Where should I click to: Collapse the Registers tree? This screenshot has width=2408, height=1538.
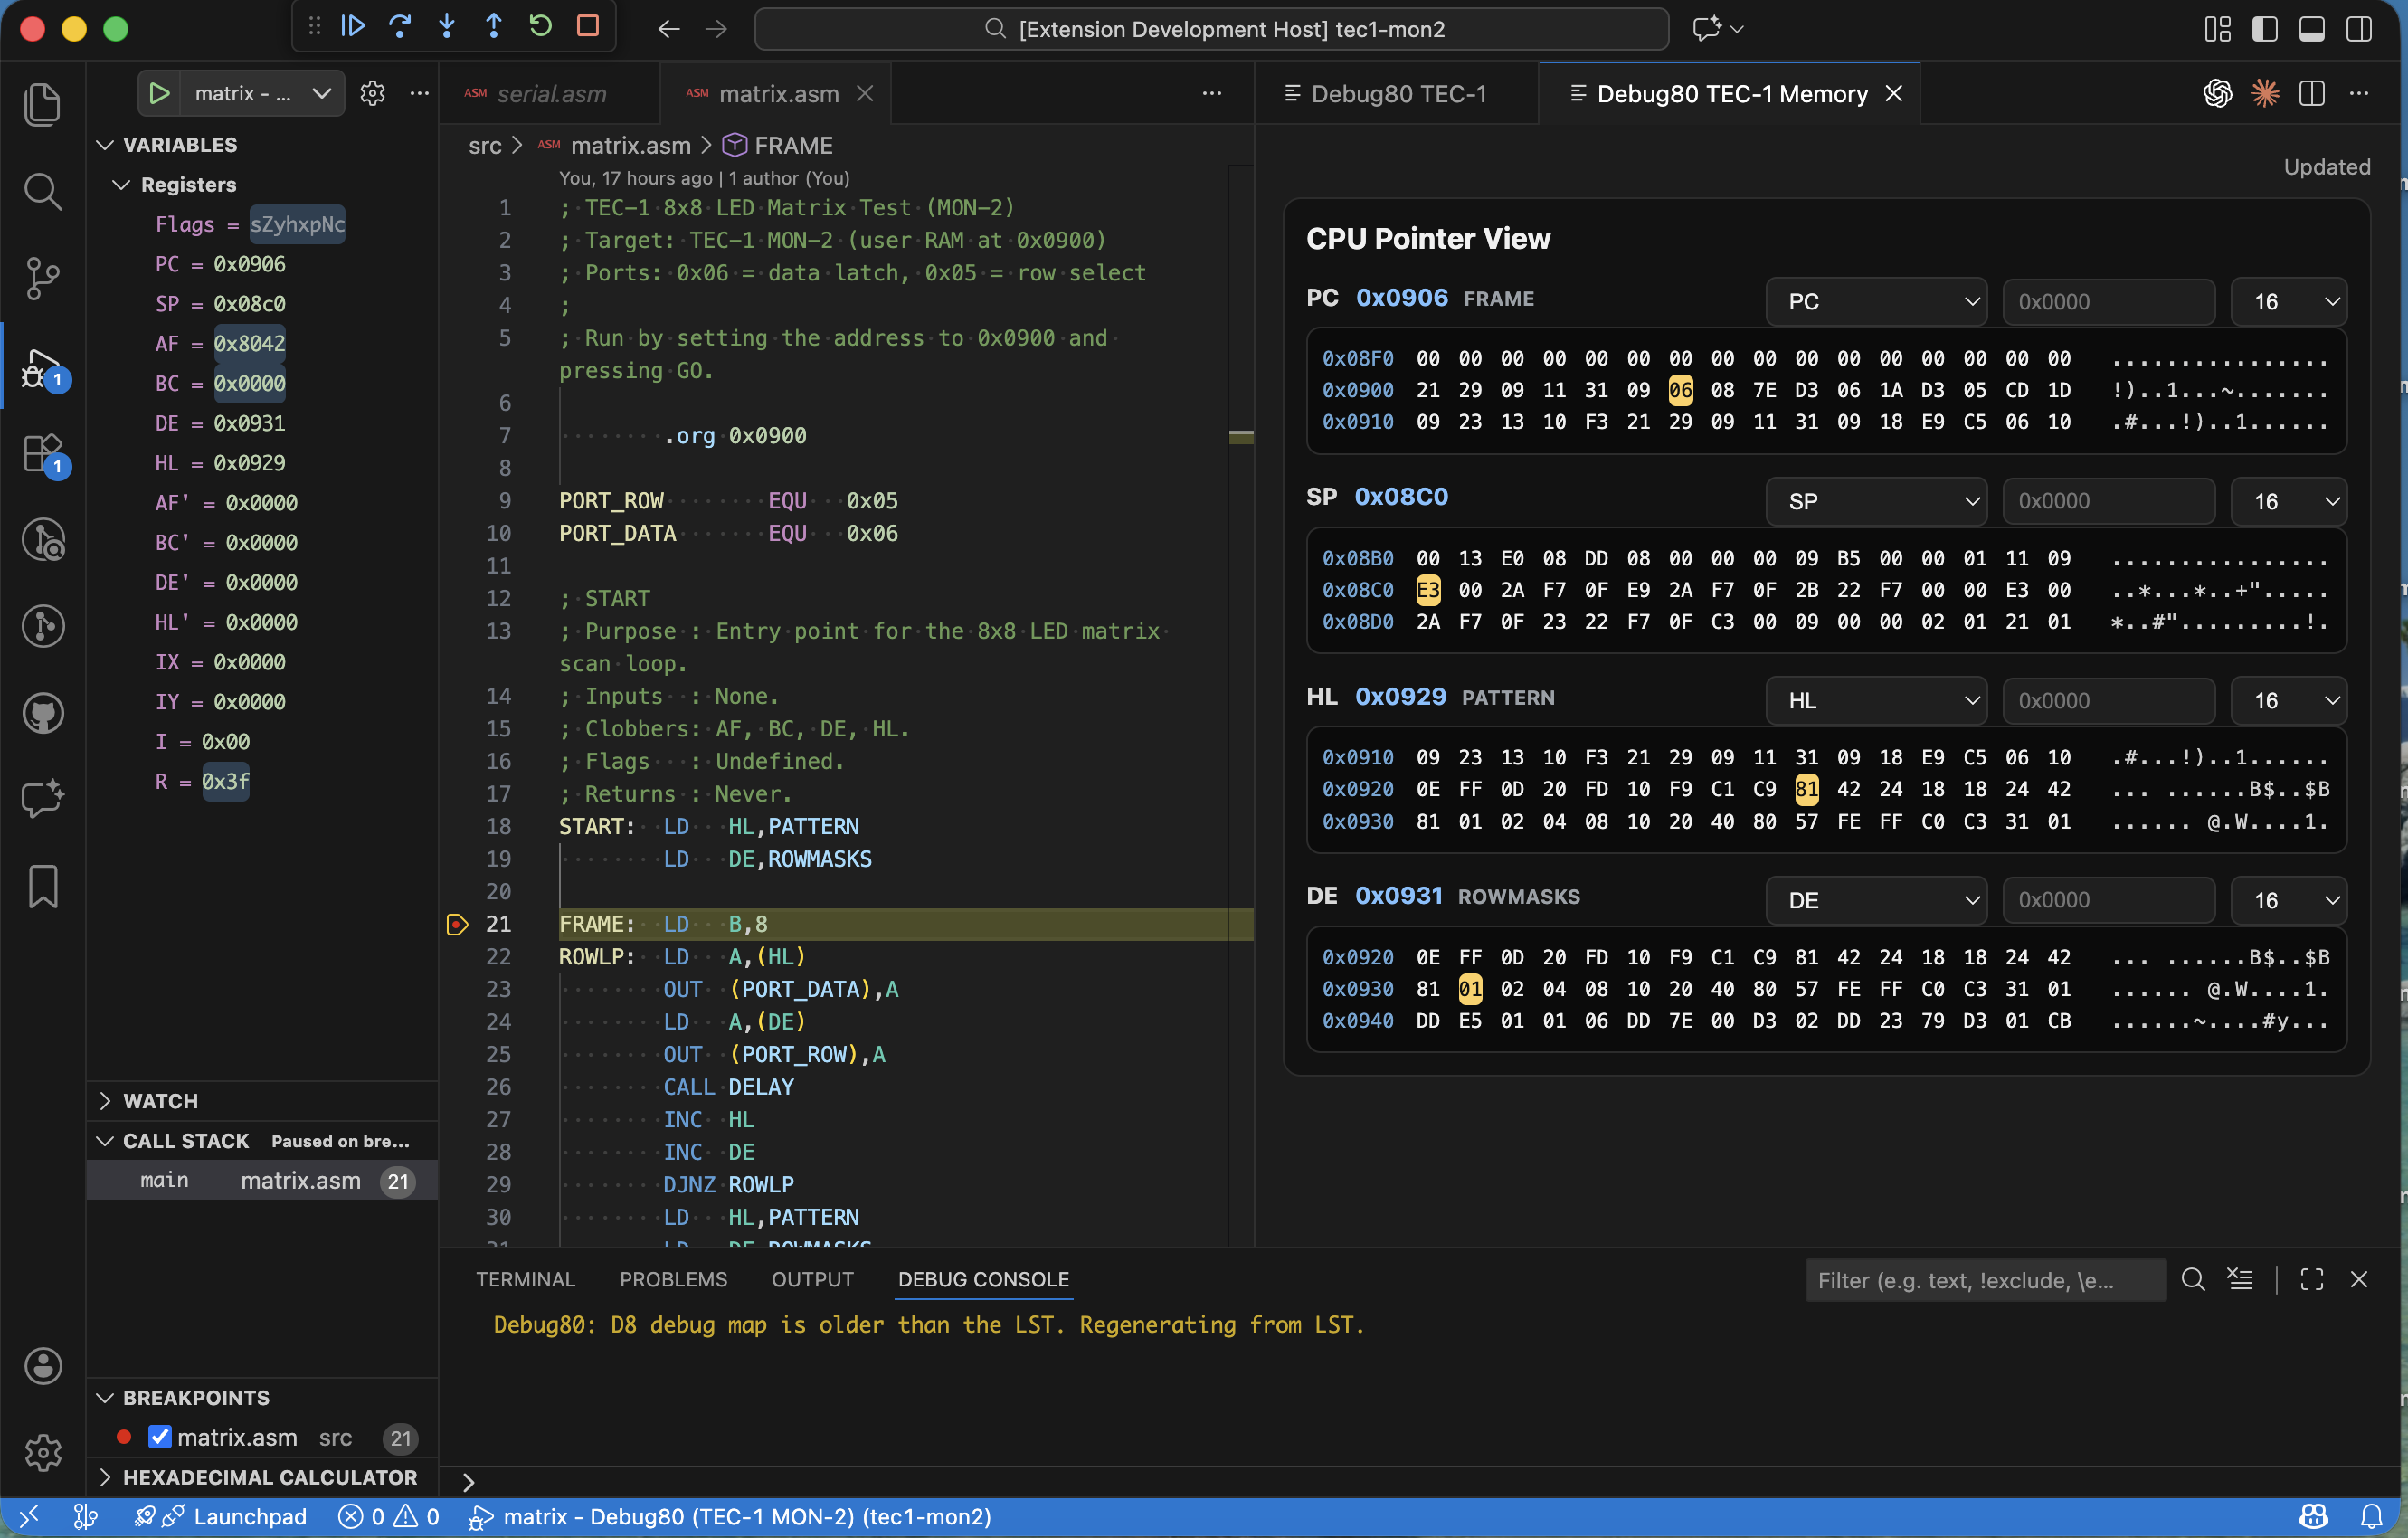pos(122,185)
